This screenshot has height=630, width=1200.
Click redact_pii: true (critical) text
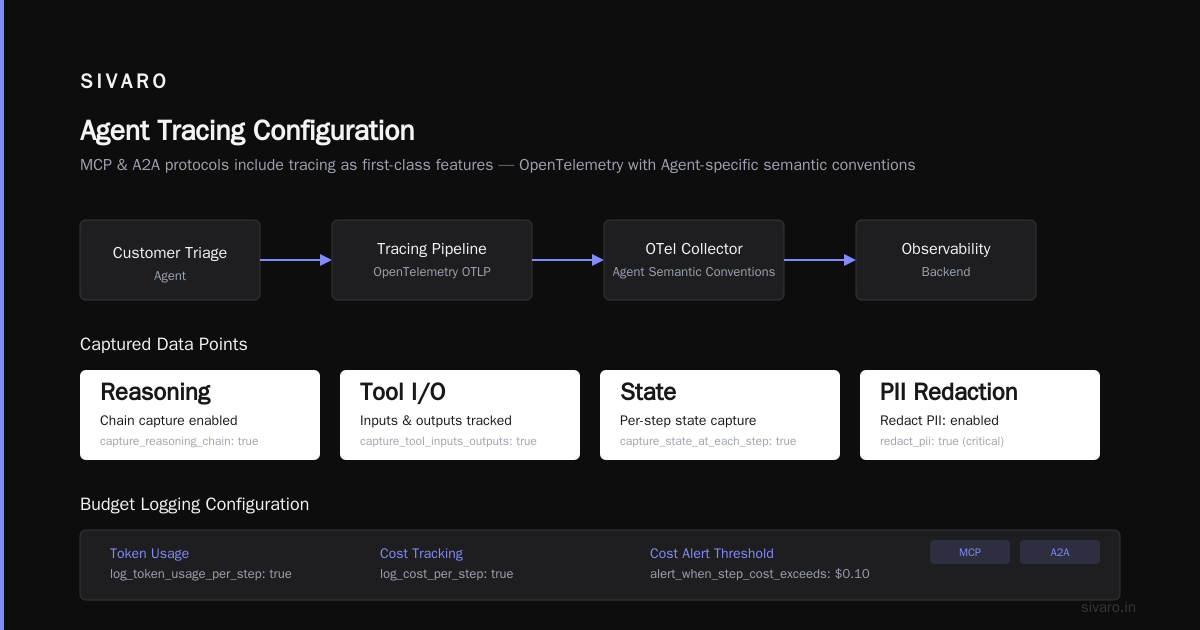tap(942, 441)
